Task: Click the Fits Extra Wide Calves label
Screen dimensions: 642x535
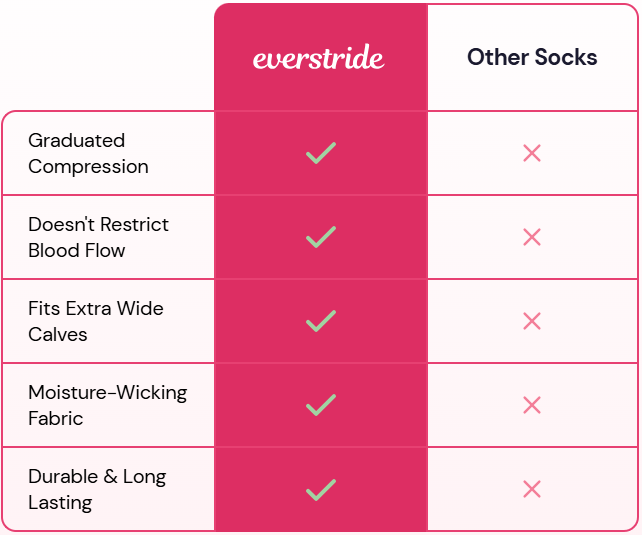Action: coord(95,321)
